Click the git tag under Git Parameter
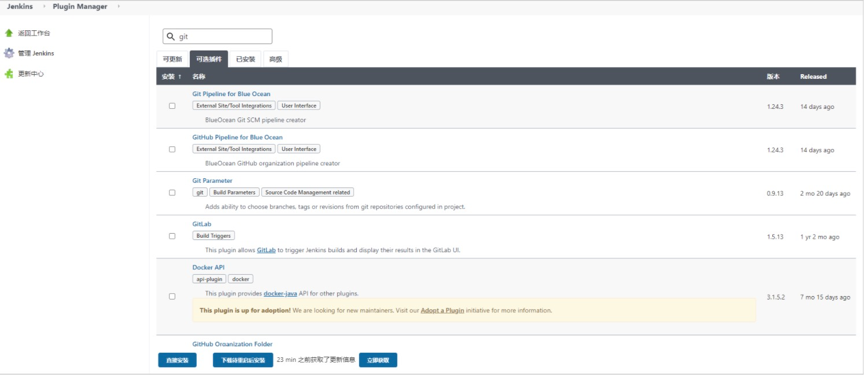 pyautogui.click(x=200, y=192)
